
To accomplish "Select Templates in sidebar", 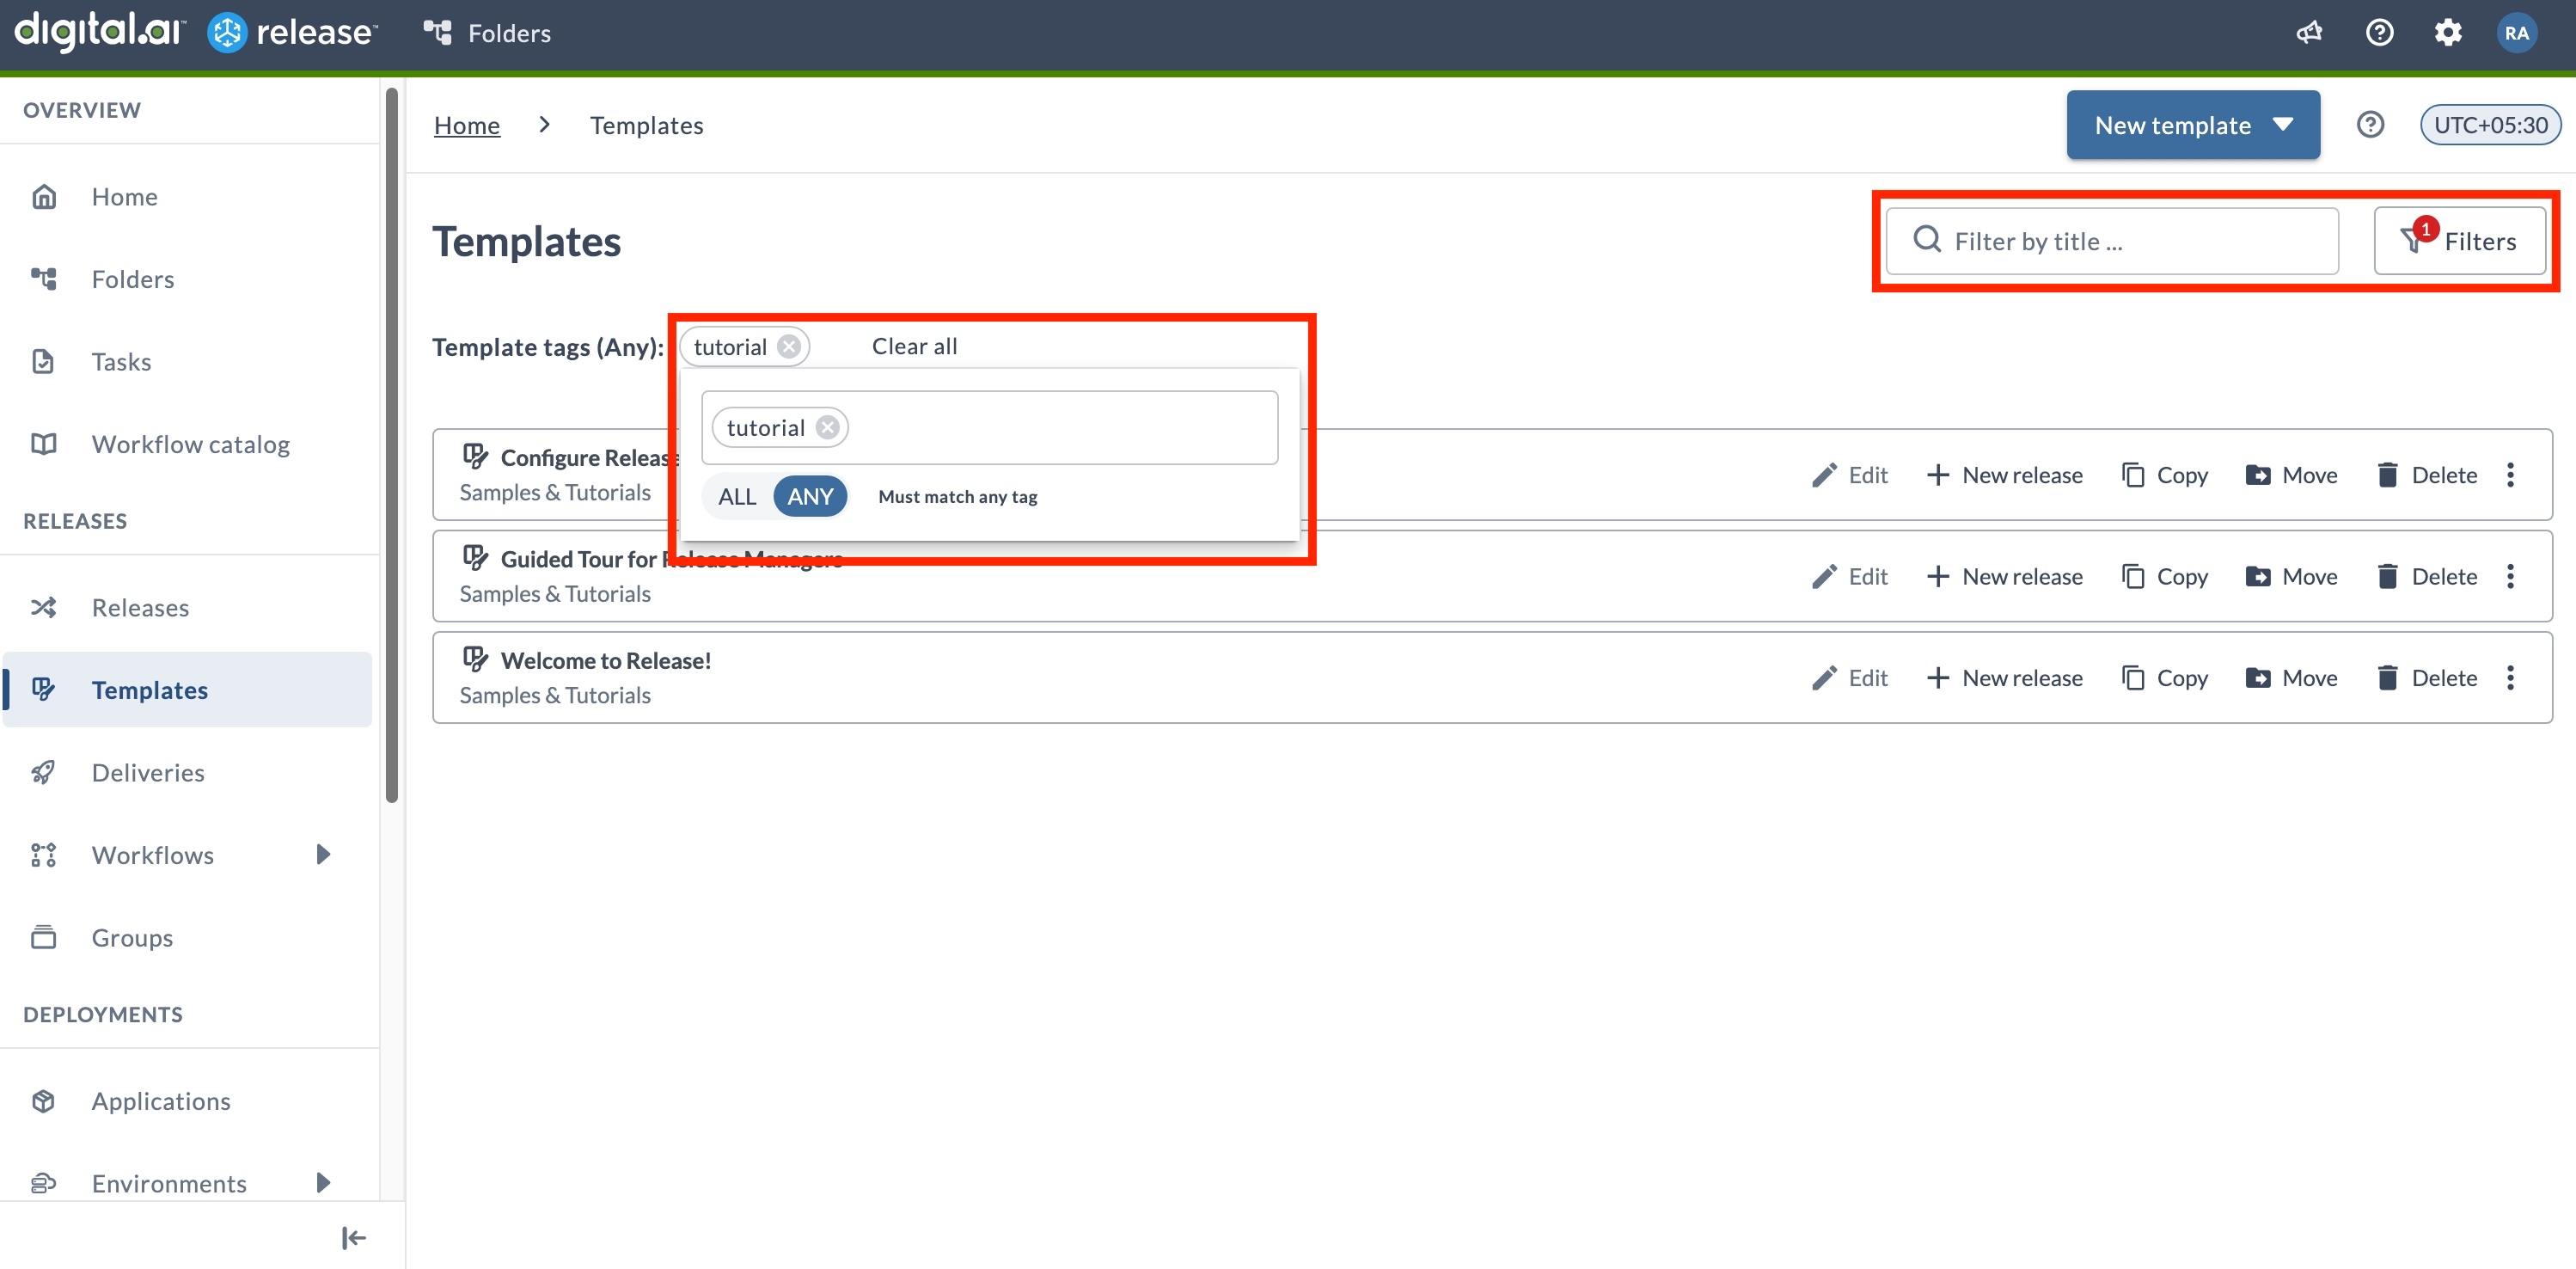I will coord(188,690).
